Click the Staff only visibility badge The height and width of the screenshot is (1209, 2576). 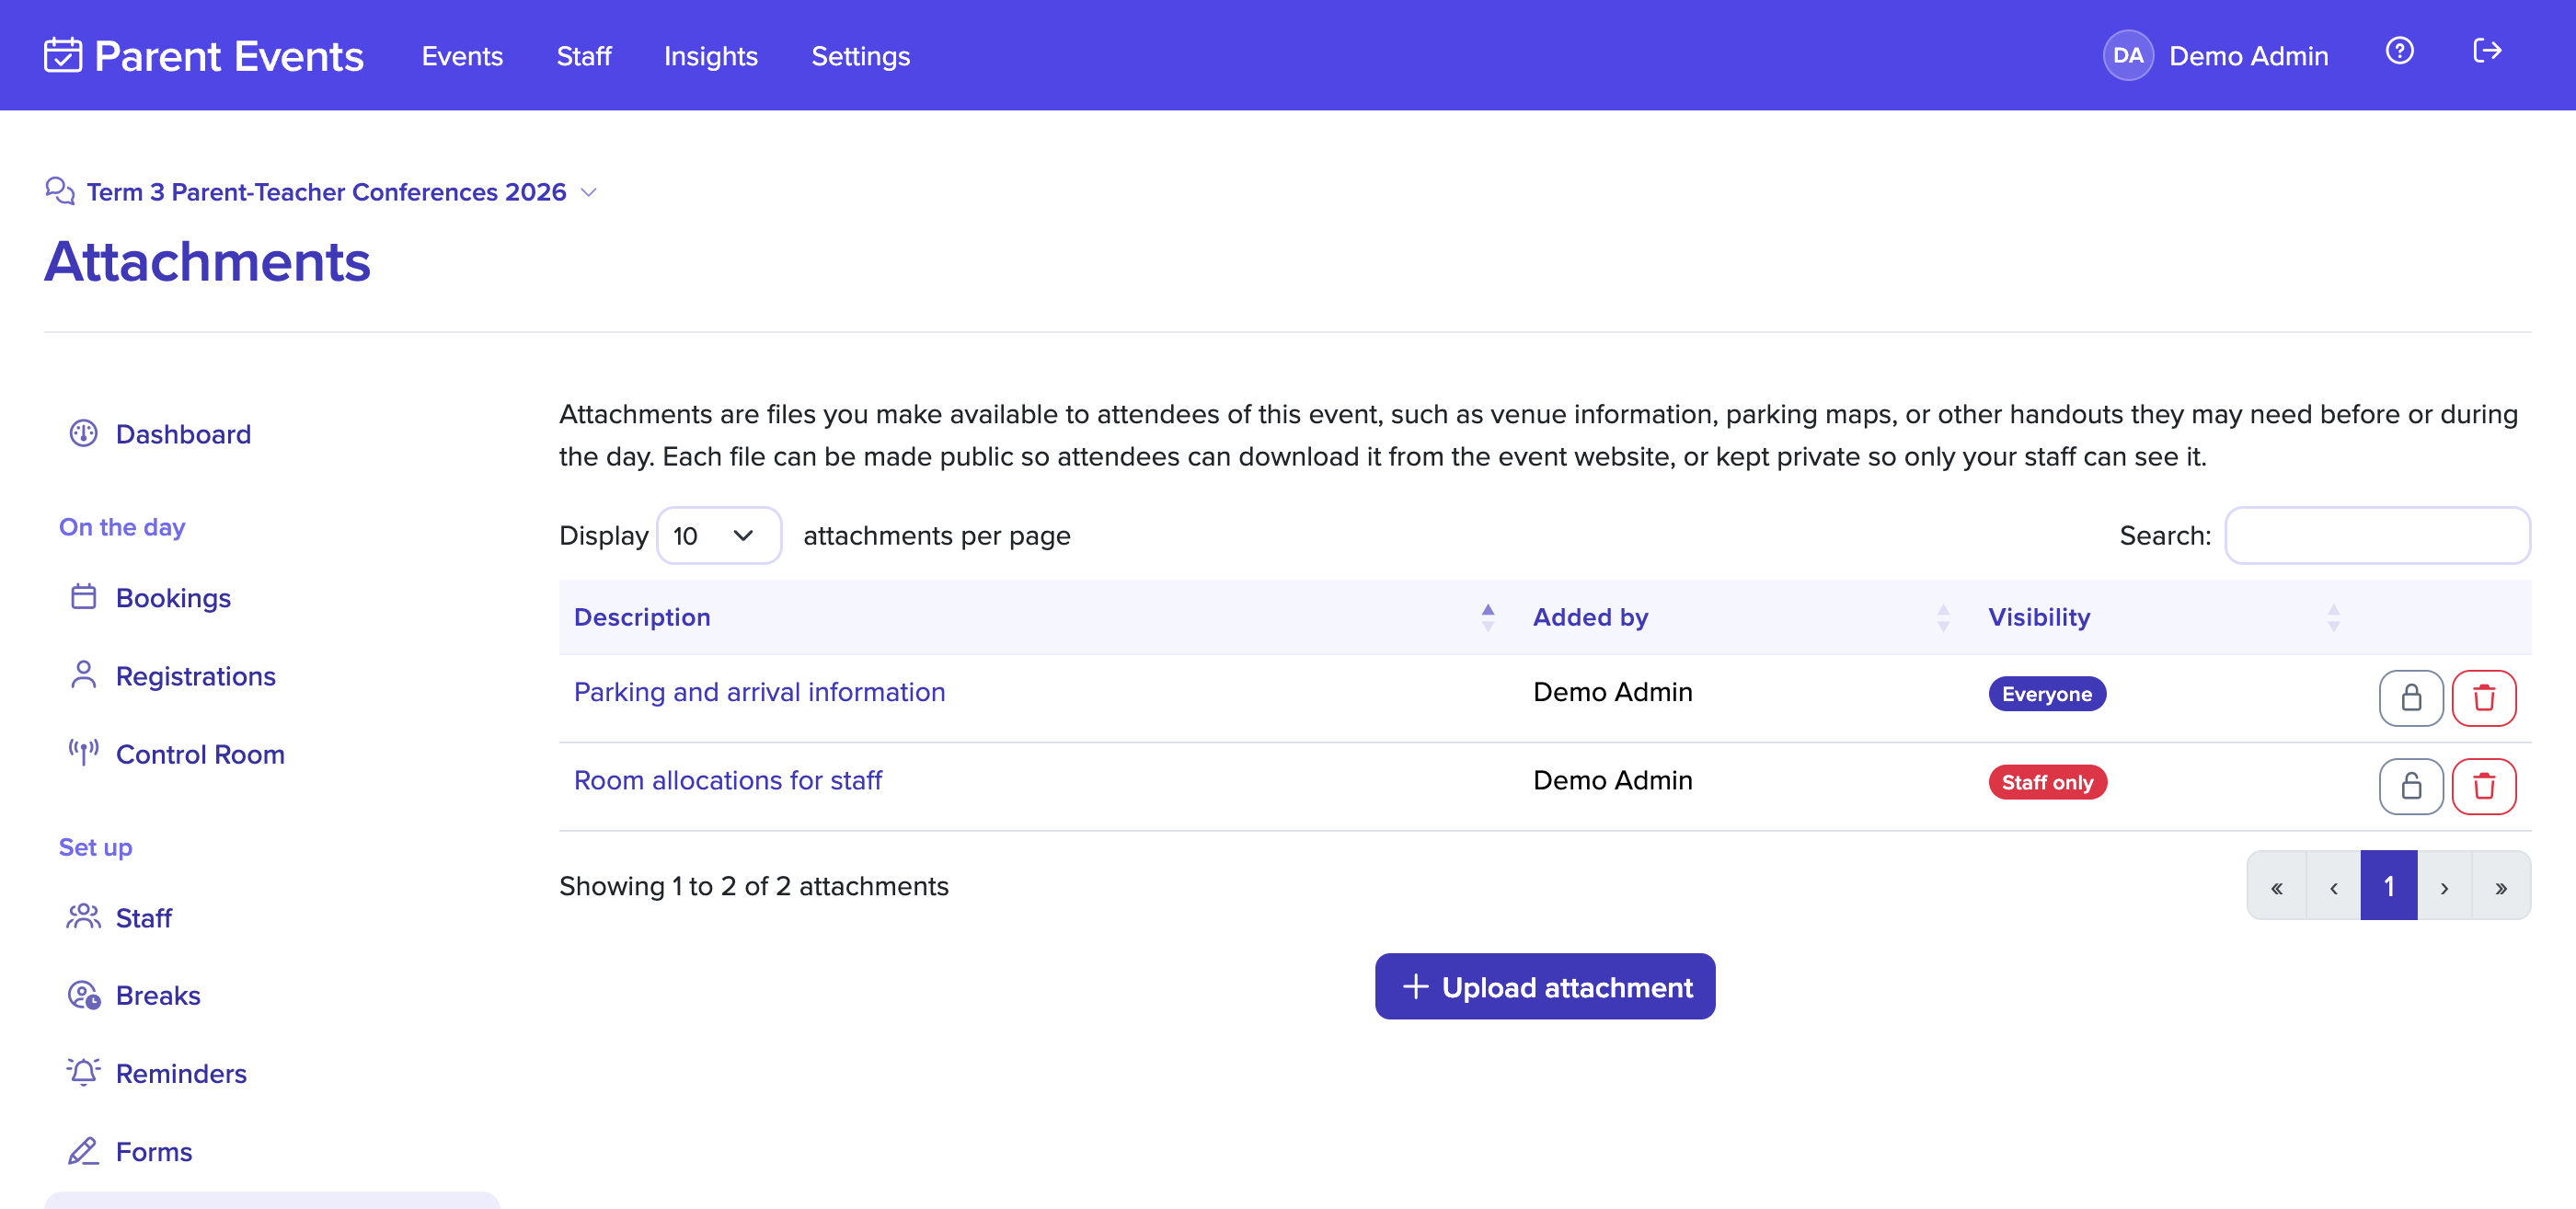pos(2047,782)
